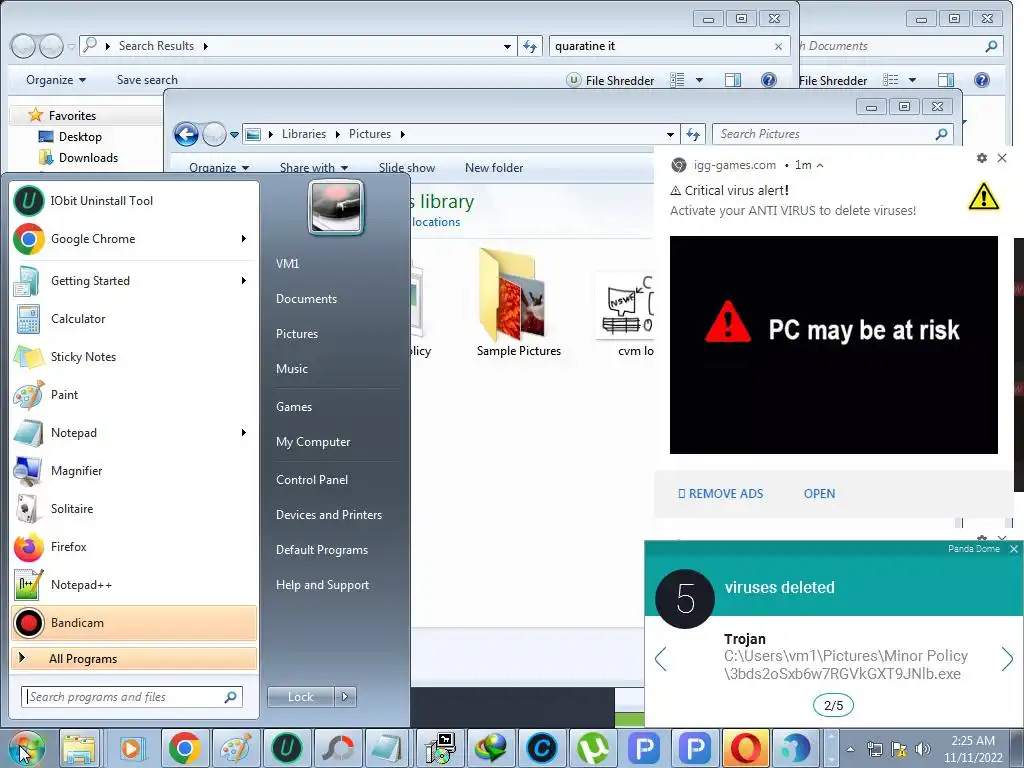Click Action Center flag tray icon
Image resolution: width=1024 pixels, height=768 pixels.
pyautogui.click(x=899, y=749)
